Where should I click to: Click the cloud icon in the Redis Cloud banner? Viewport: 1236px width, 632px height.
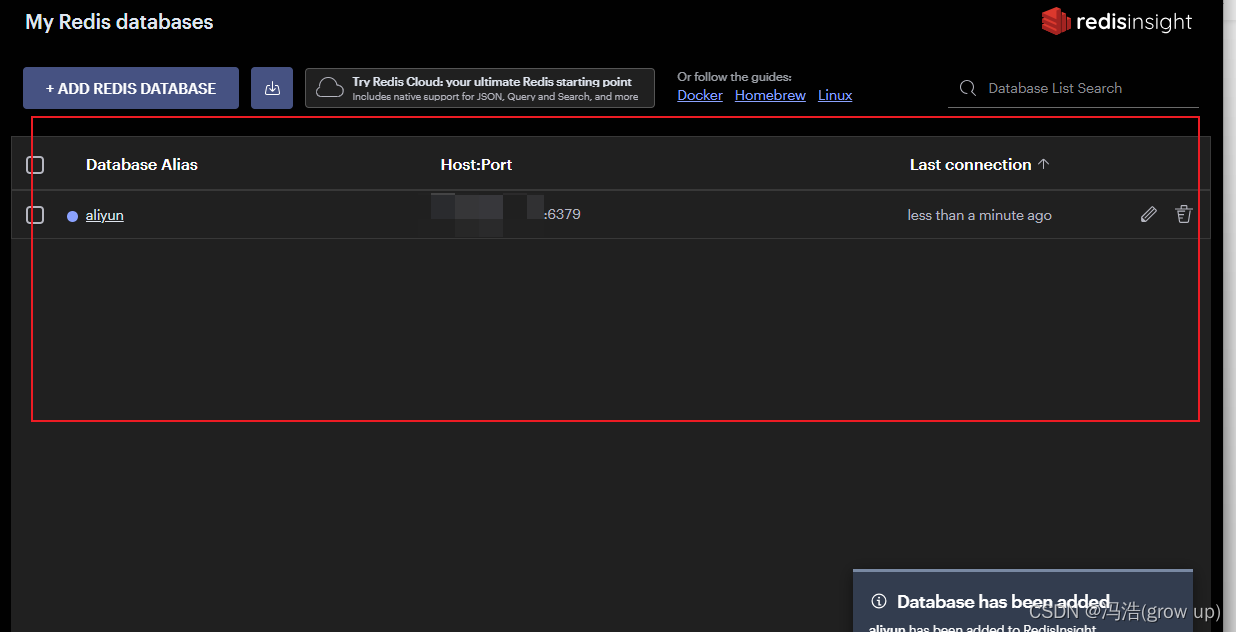point(330,88)
